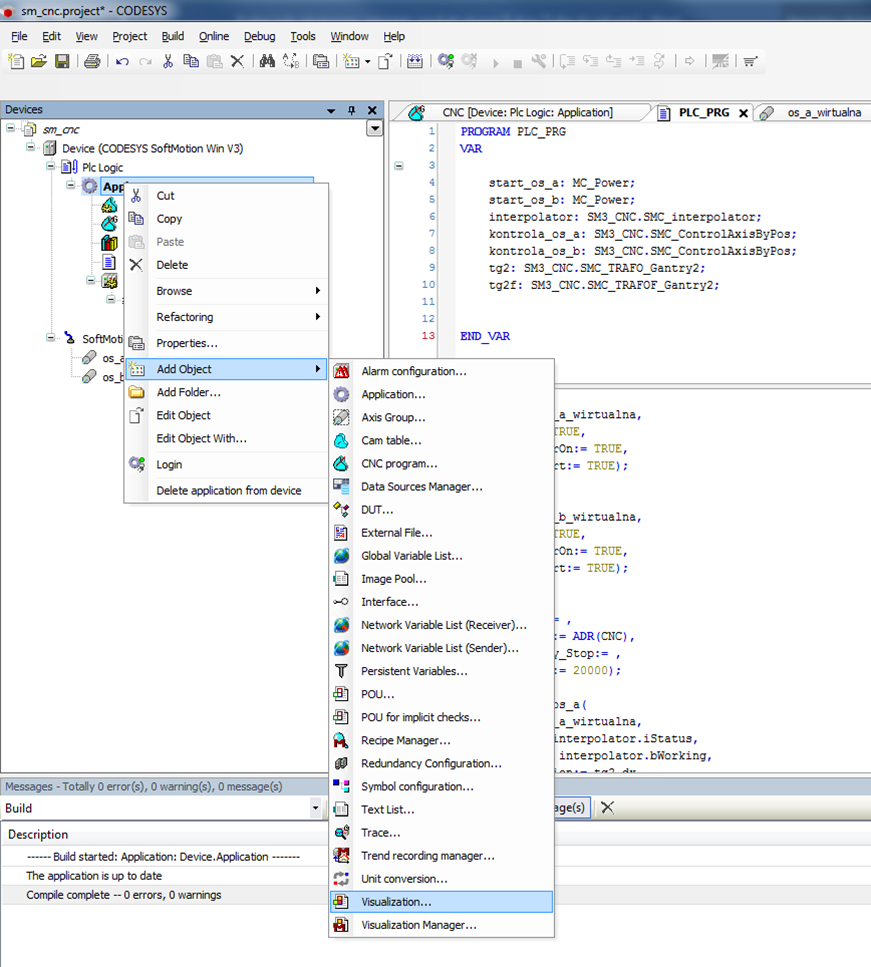Viewport: 871px width, 967px height.
Task: Click the Open Project folder toolbar icon
Action: tap(39, 61)
